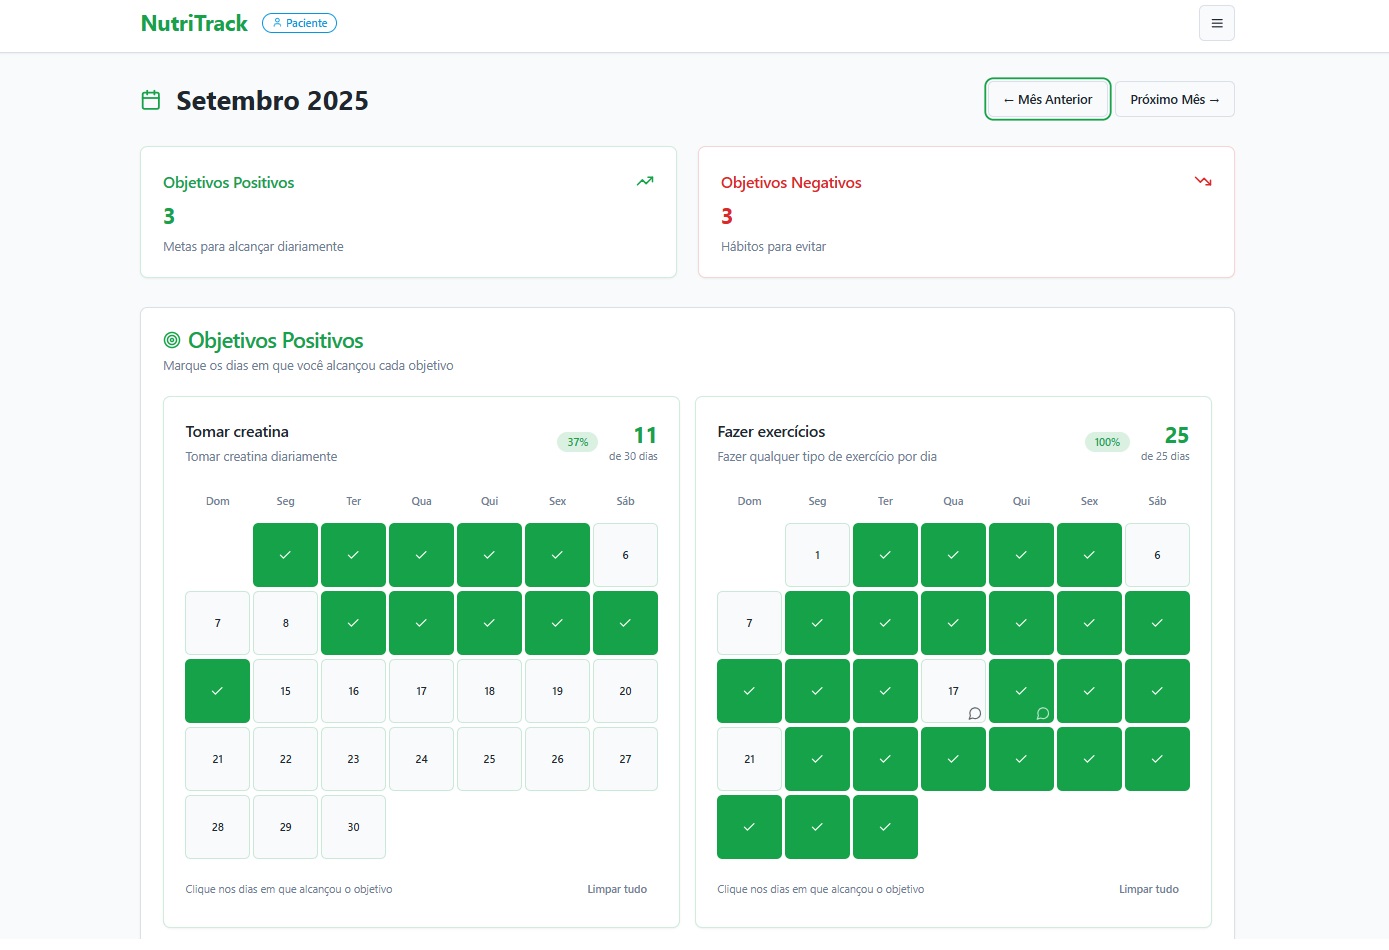The image size is (1389, 950).
Task: Click the trending-down icon in Objetivos Negativos card
Action: point(1203,181)
